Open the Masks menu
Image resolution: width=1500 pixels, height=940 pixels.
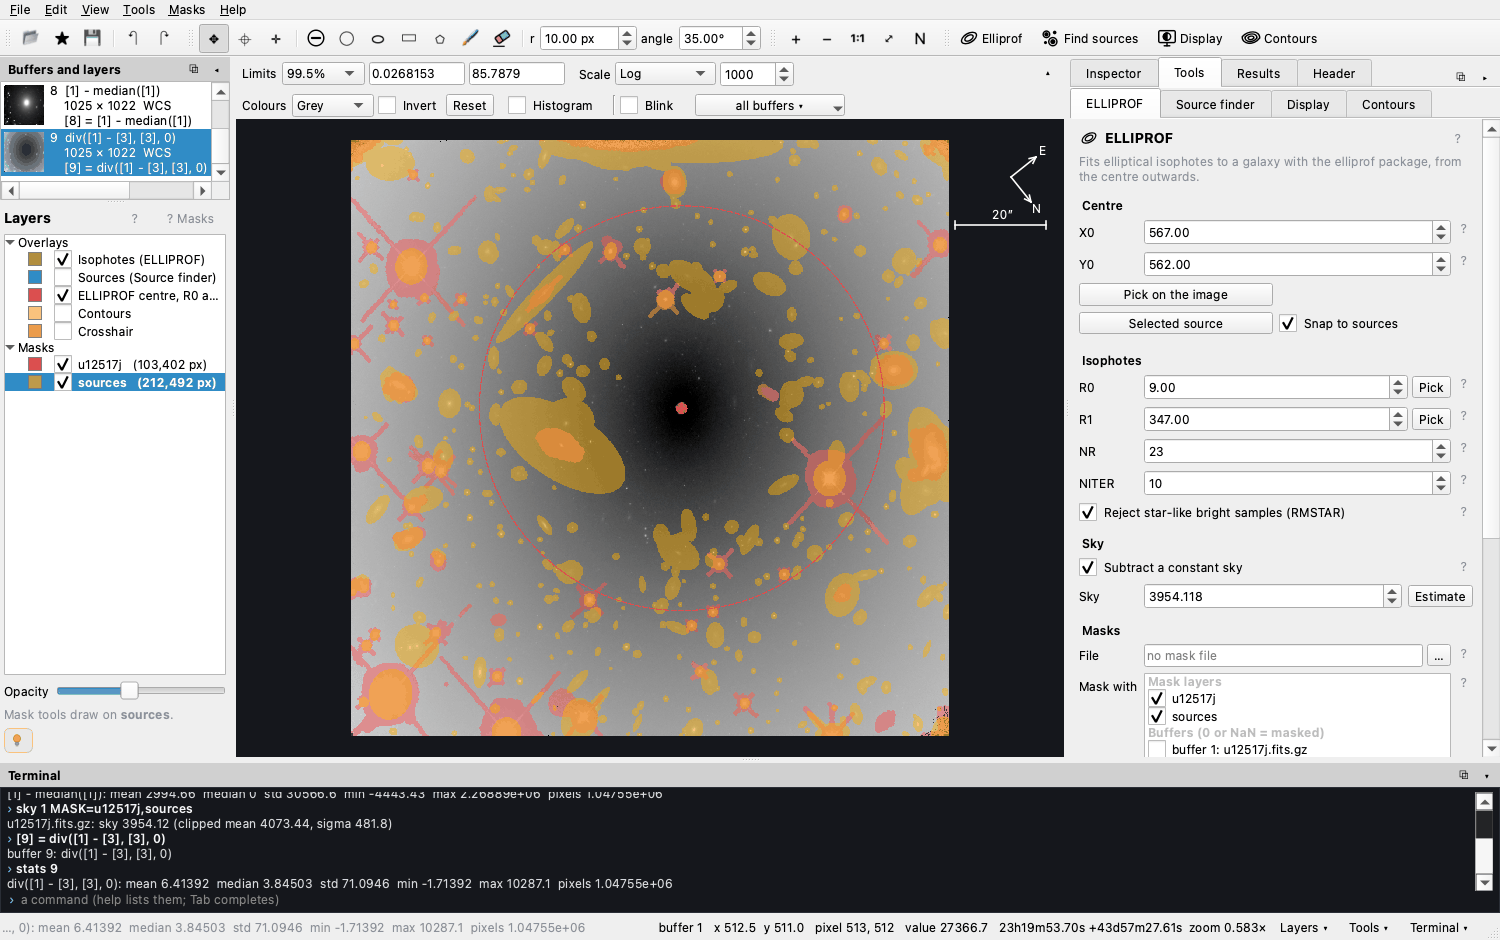[187, 9]
